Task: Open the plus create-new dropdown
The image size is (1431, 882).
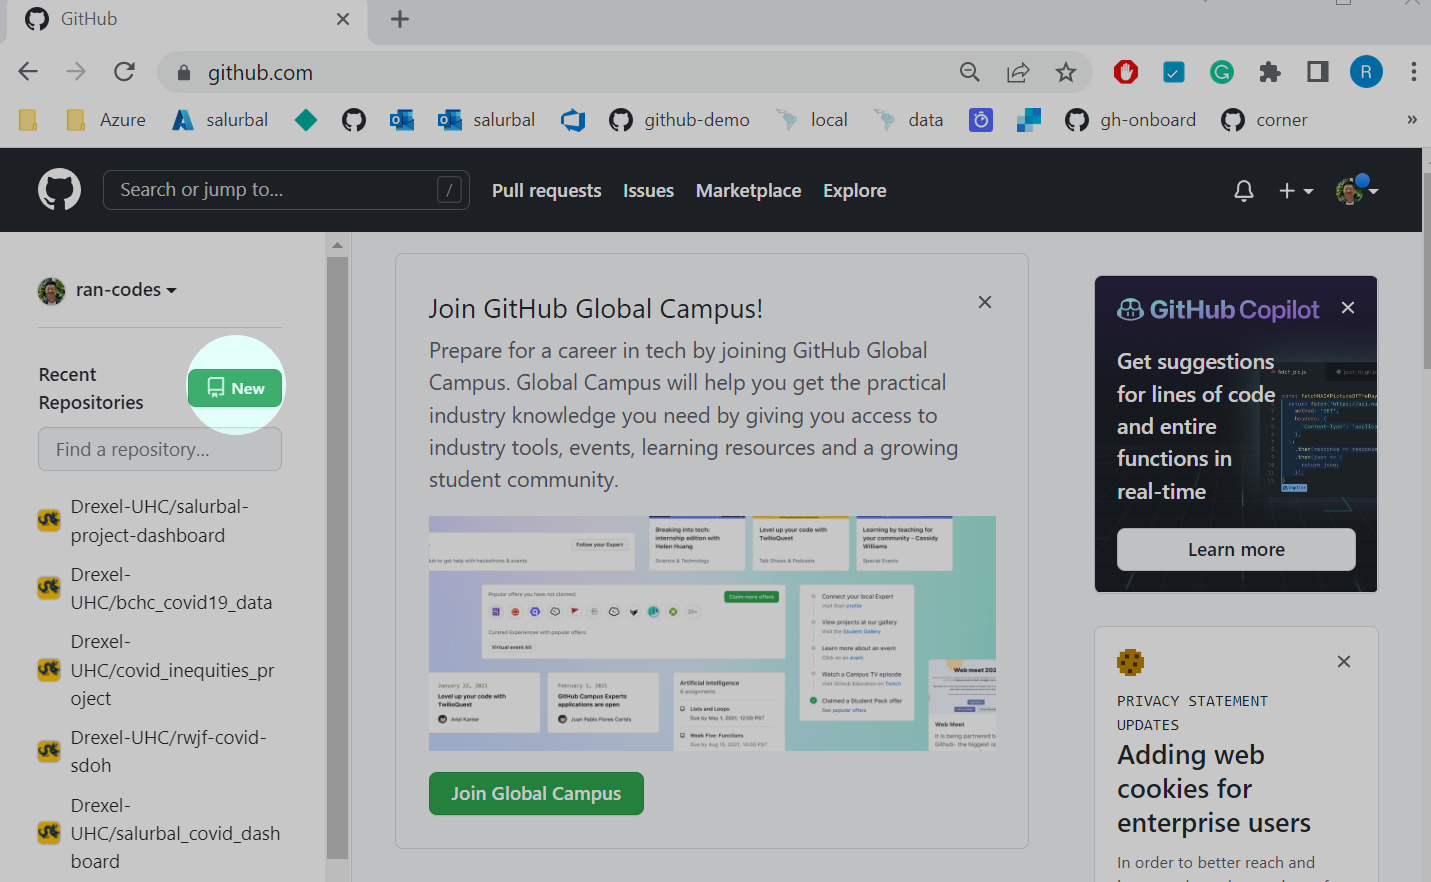Action: [1296, 191]
